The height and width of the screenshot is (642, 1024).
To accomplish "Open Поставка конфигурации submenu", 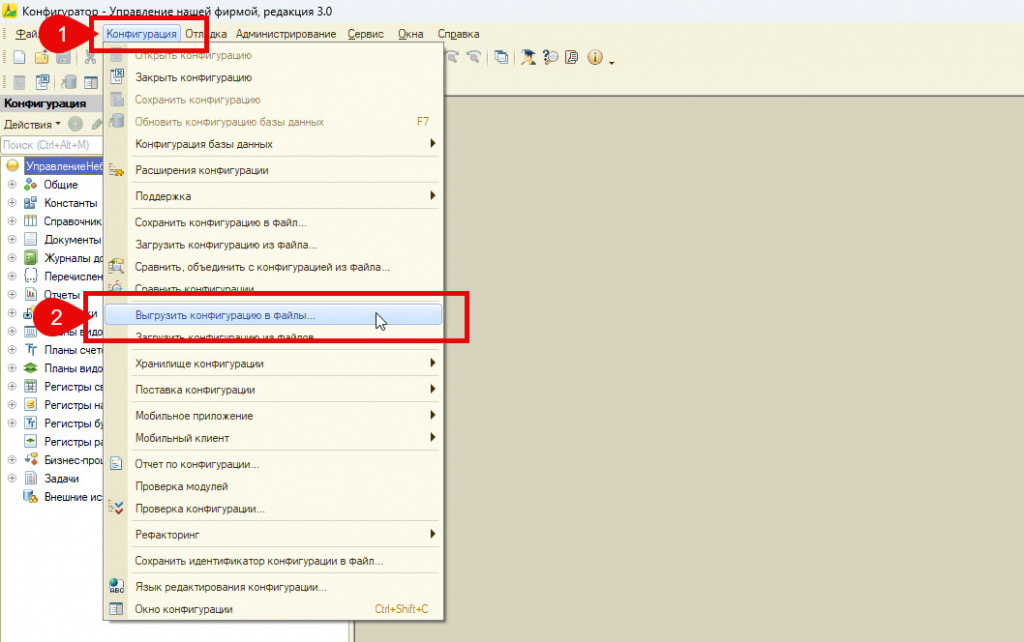I will [273, 389].
